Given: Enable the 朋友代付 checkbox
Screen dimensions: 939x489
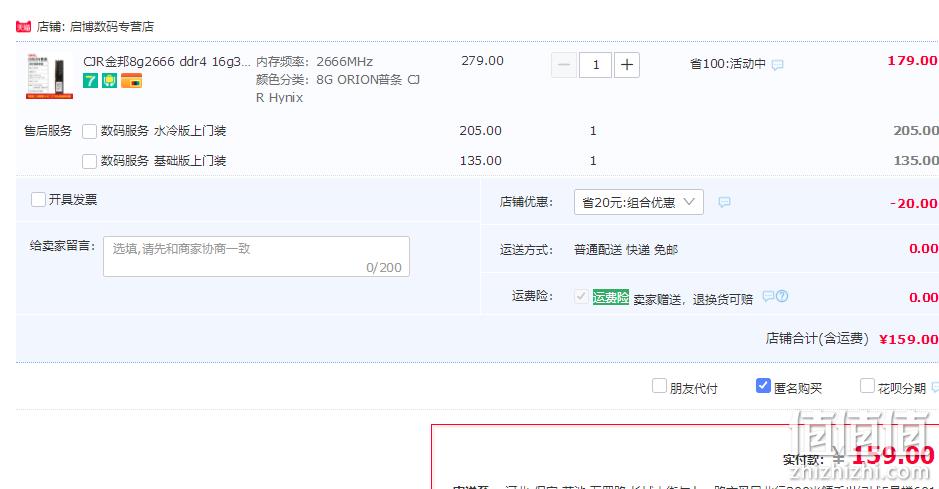Looking at the screenshot, I should pyautogui.click(x=659, y=386).
